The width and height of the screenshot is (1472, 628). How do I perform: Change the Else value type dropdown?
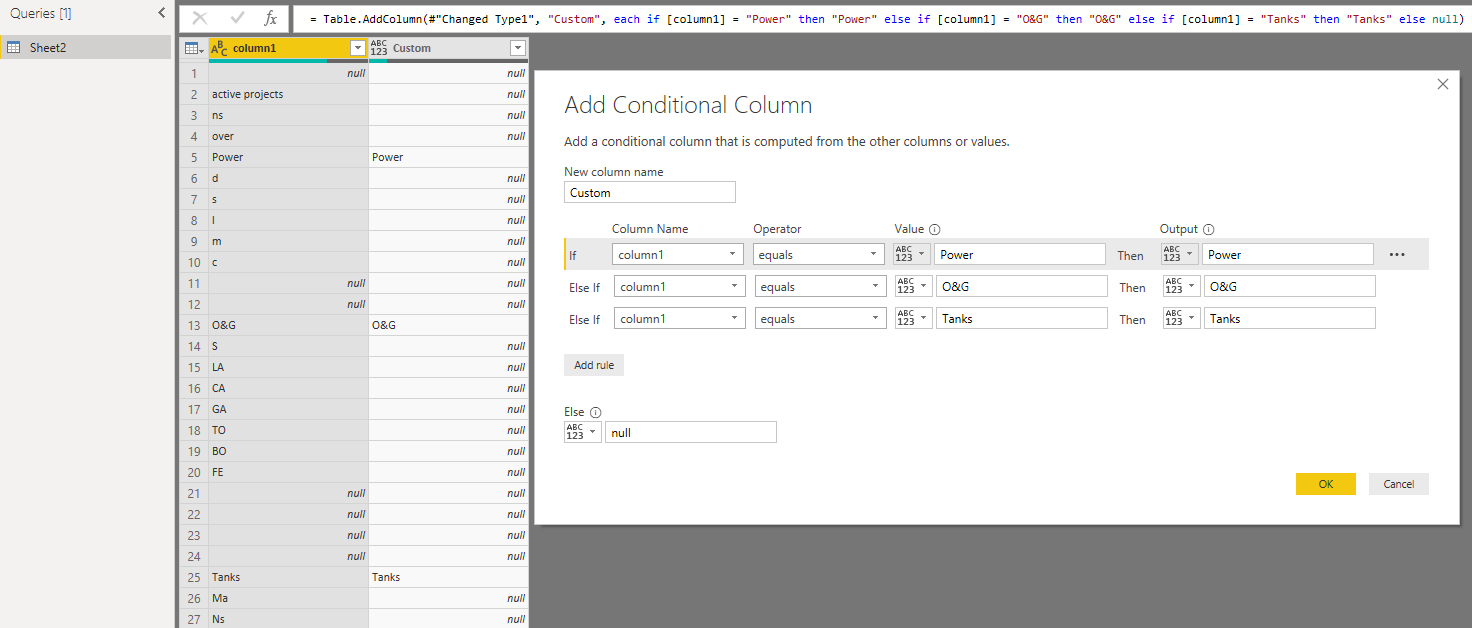tap(583, 432)
